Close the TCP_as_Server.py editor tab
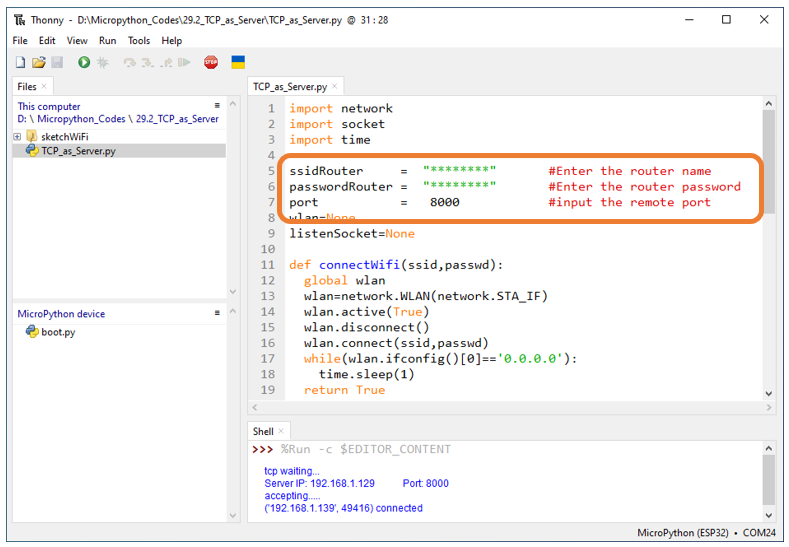This screenshot has width=789, height=547. (x=335, y=86)
